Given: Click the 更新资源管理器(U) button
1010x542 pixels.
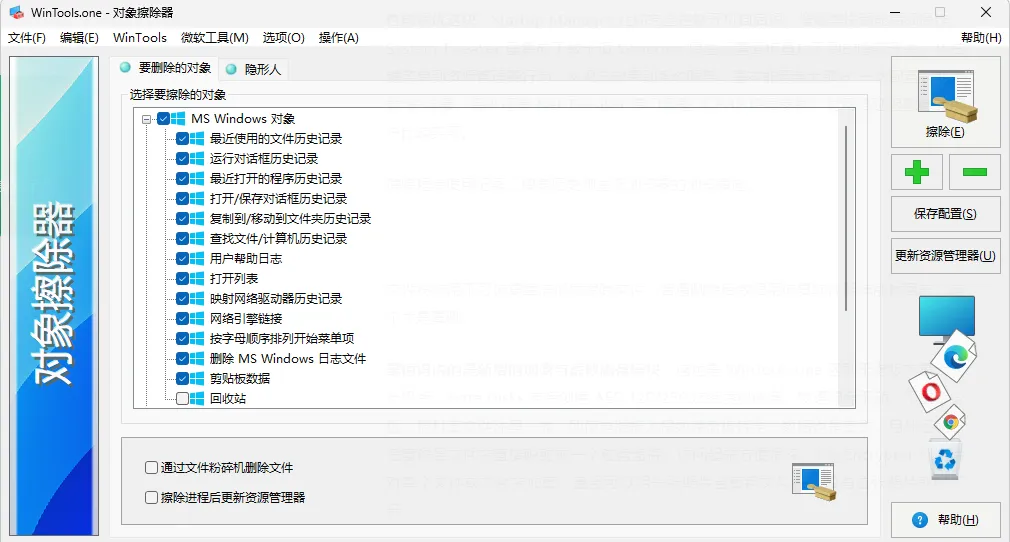Looking at the screenshot, I should point(945,256).
